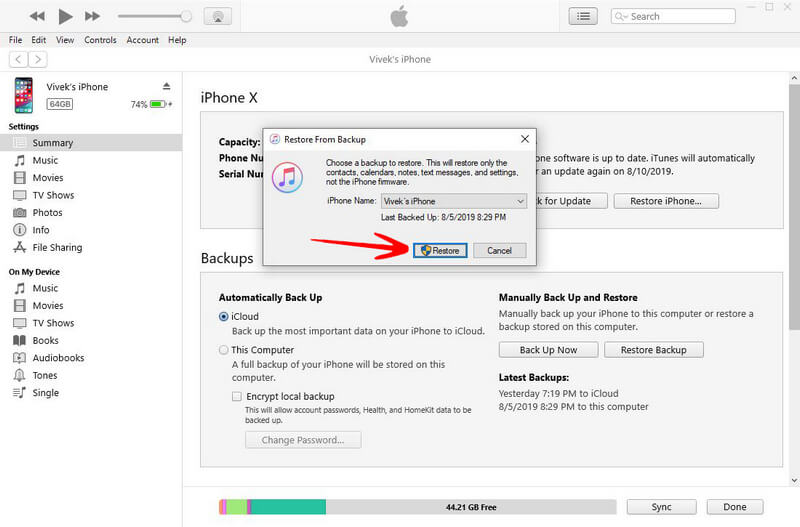Select This Computer backup option
Image resolution: width=800 pixels, height=527 pixels.
pyautogui.click(x=223, y=350)
